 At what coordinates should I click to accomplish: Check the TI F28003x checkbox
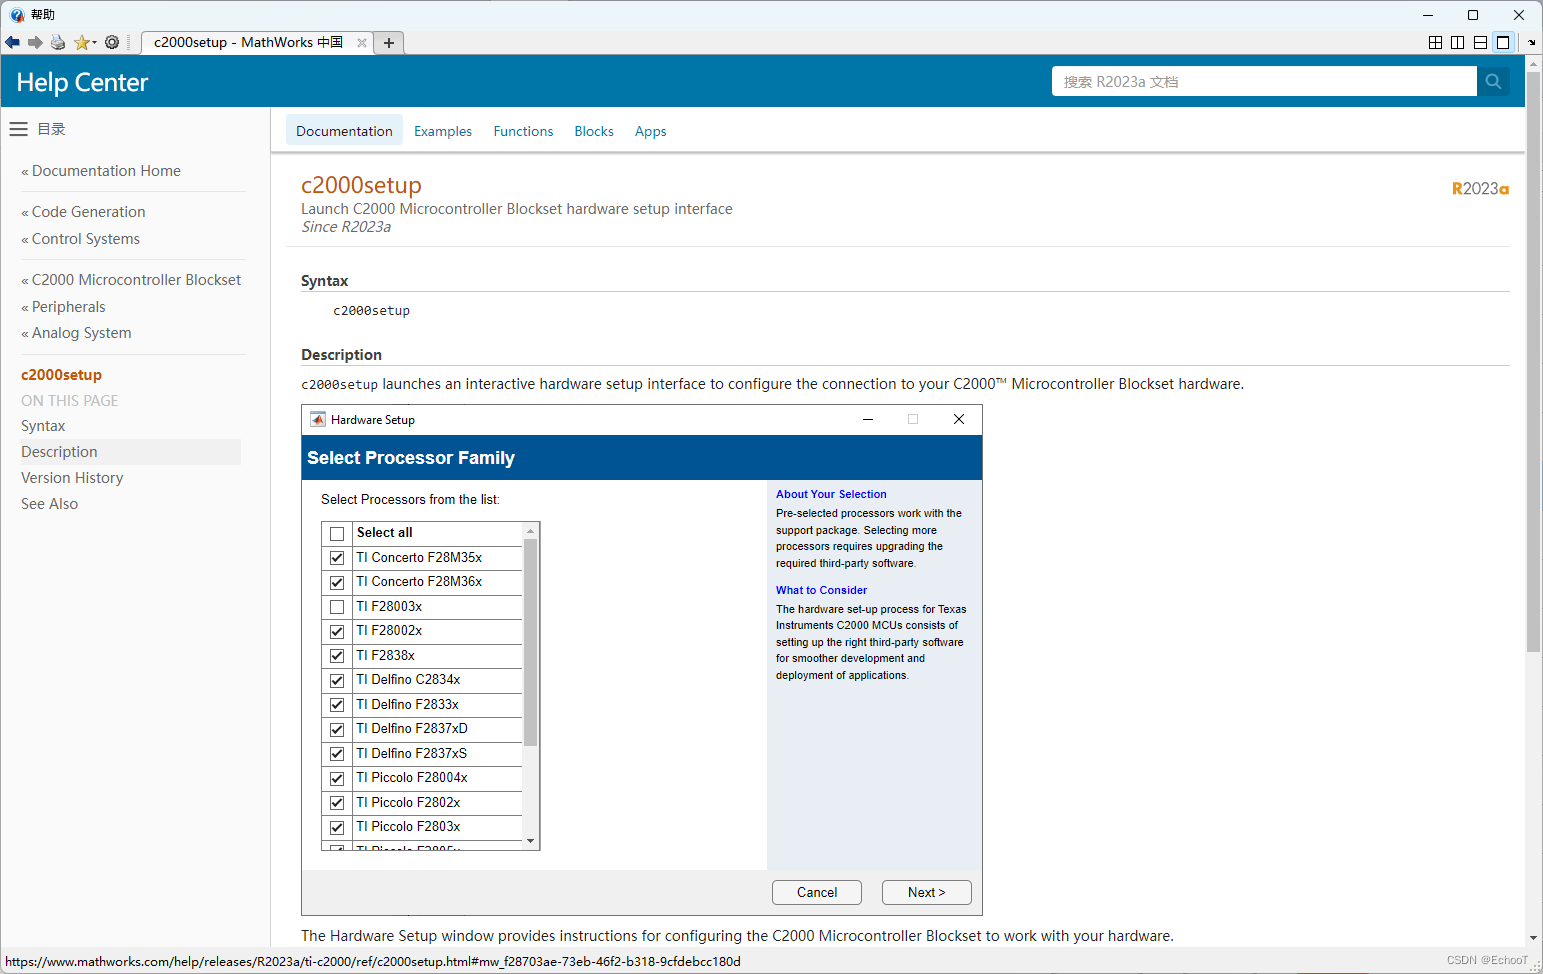coord(337,607)
